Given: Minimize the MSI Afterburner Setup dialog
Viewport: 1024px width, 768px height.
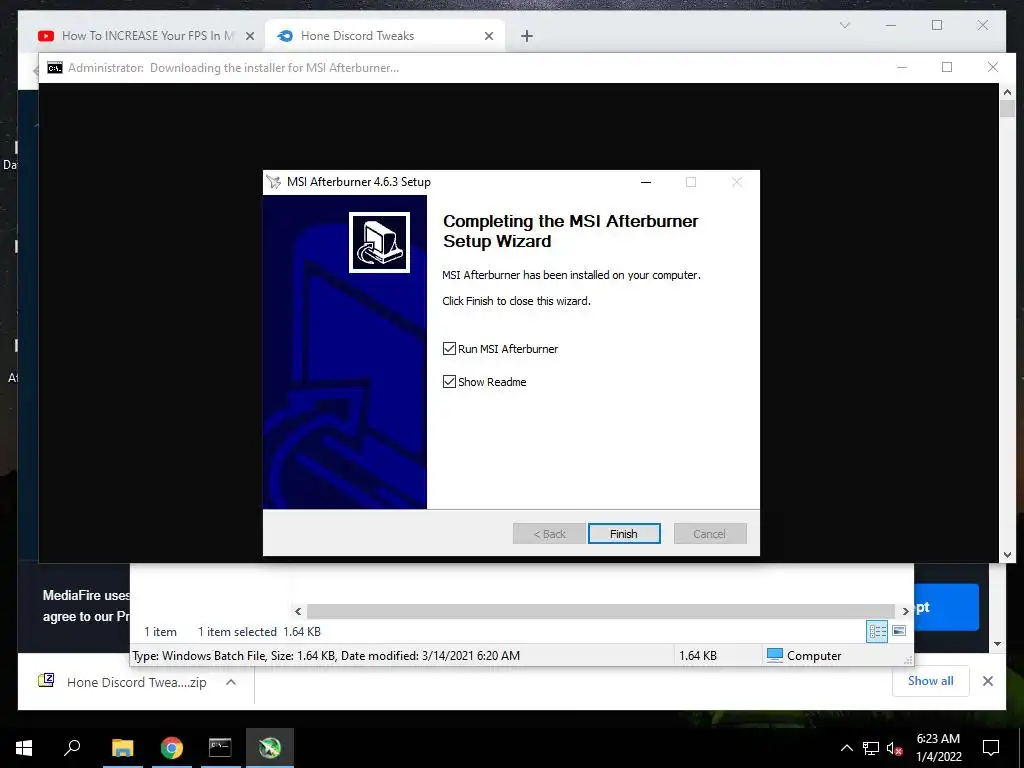Looking at the screenshot, I should (646, 182).
